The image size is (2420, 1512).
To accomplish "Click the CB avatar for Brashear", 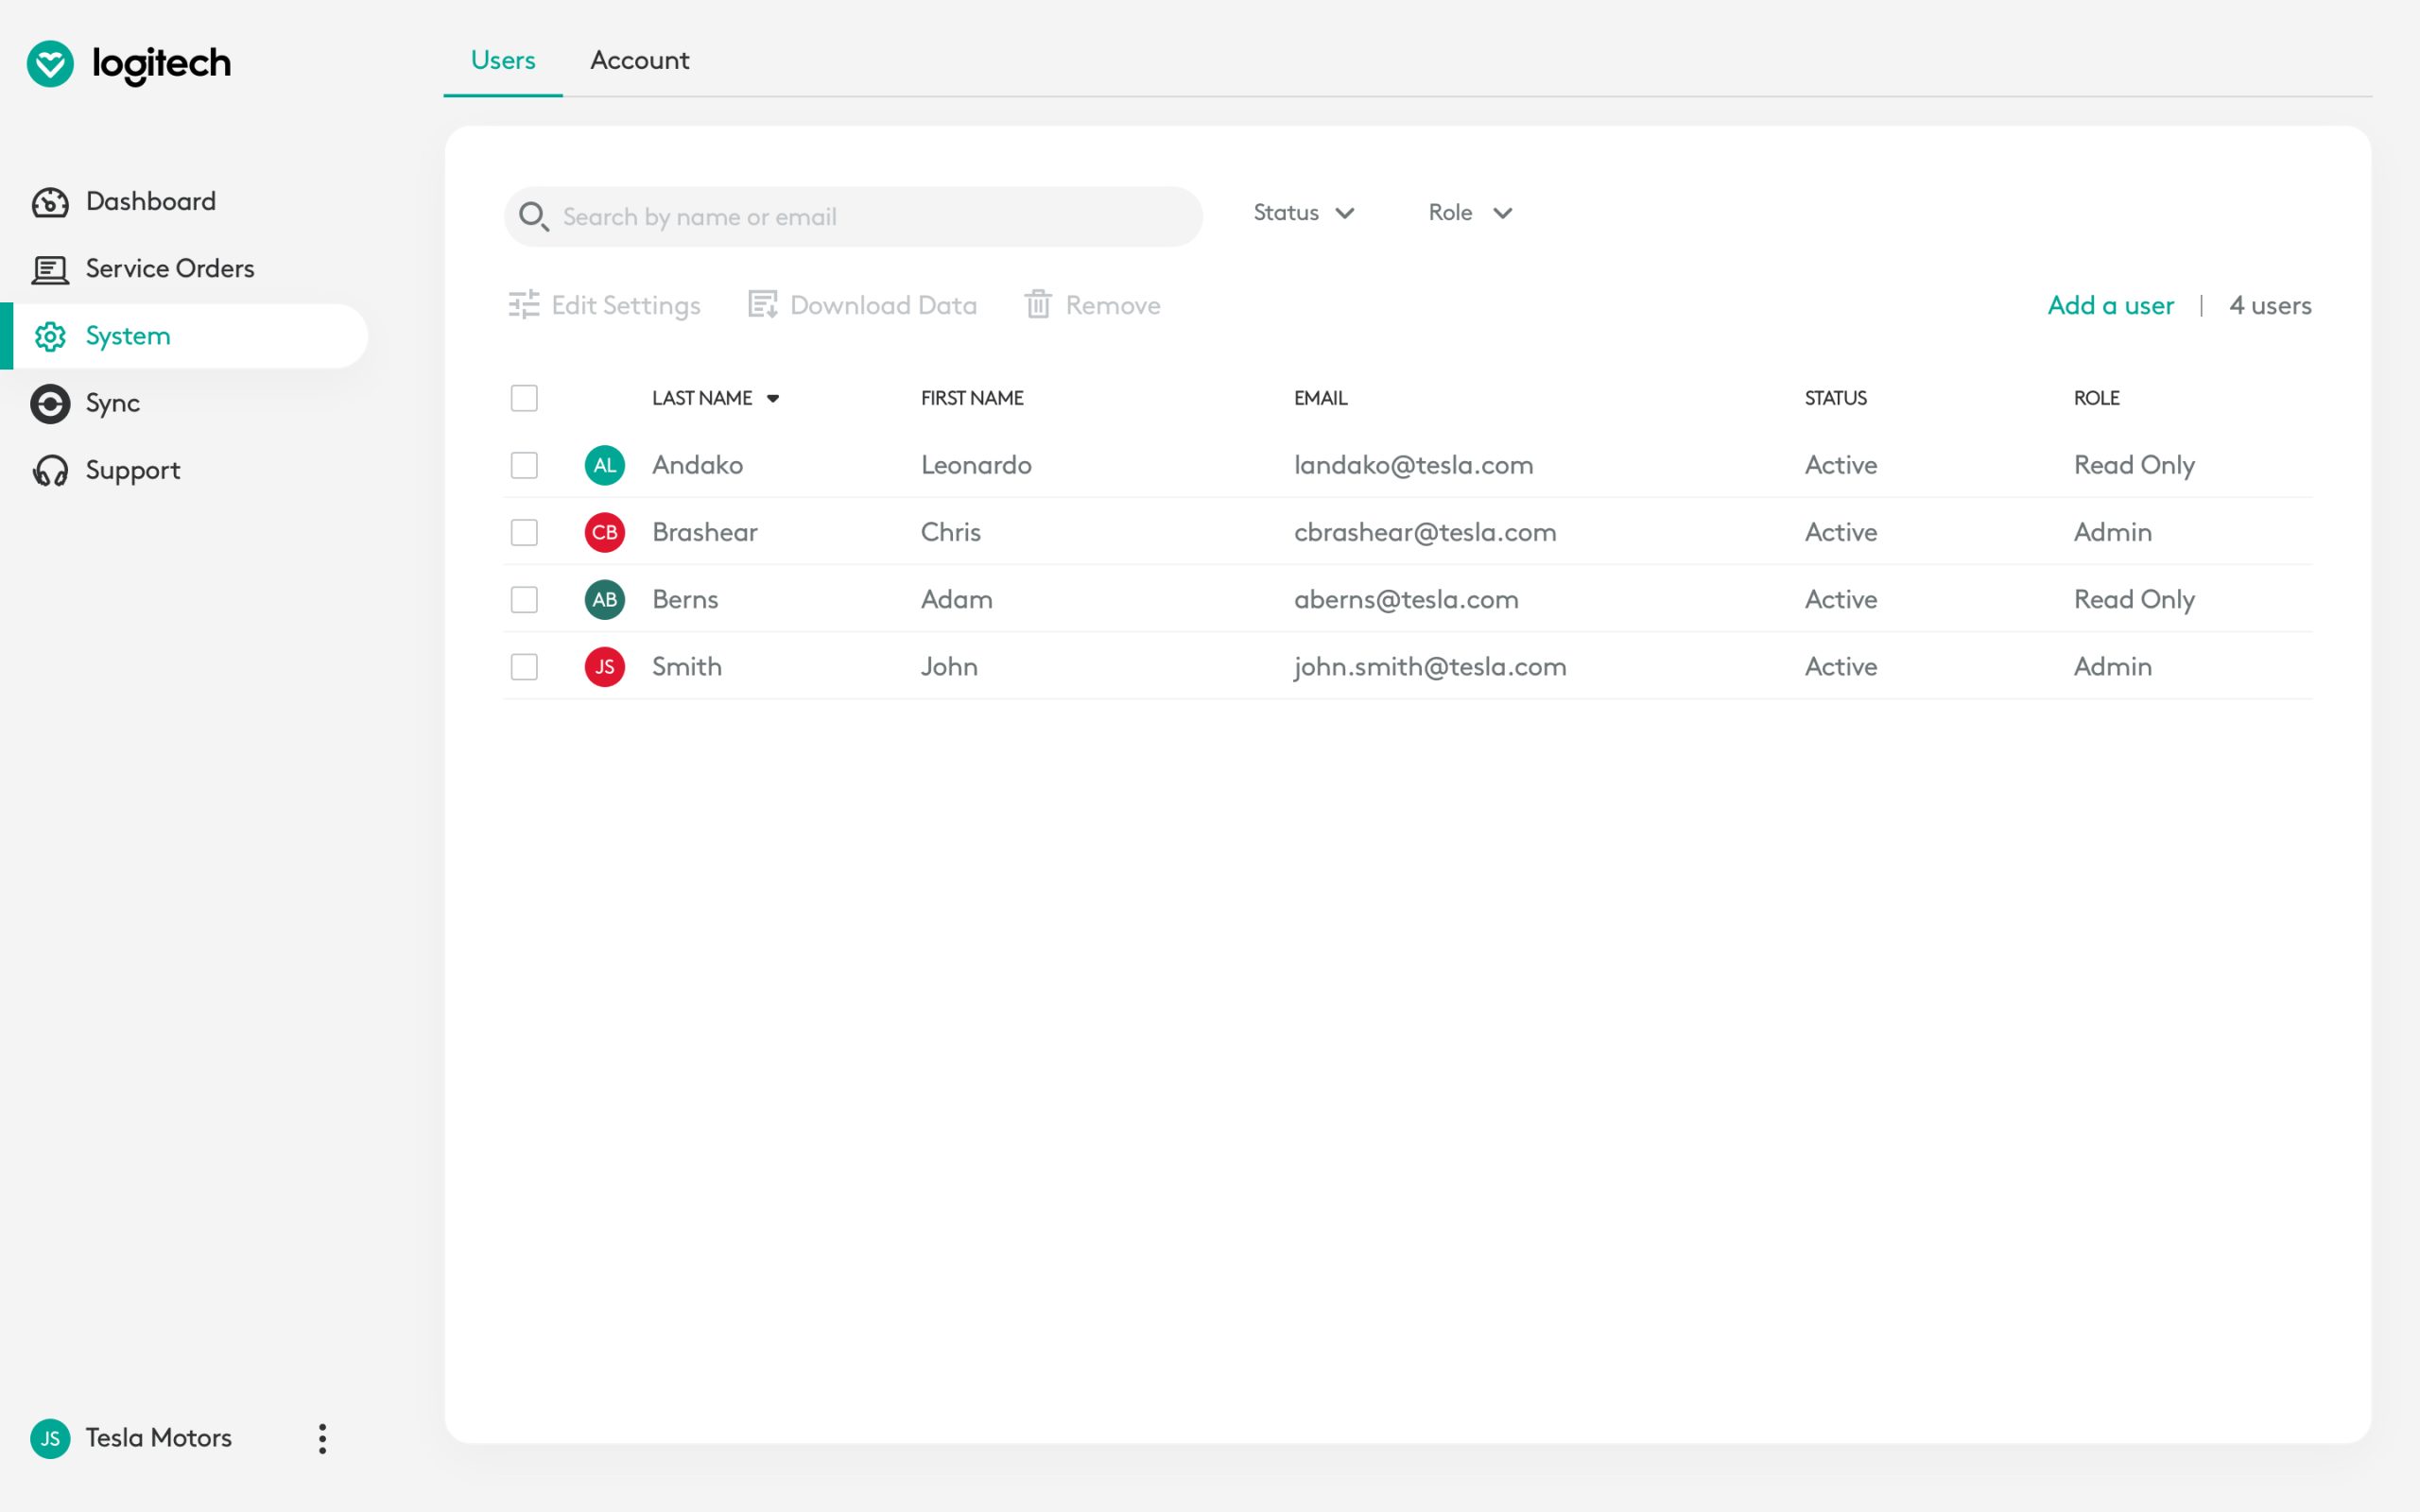I will pos(604,532).
